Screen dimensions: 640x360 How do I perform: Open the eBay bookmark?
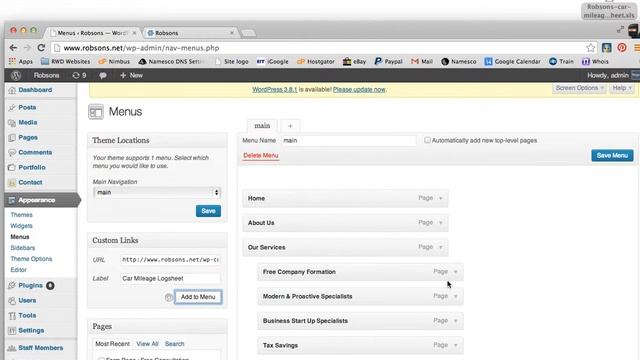tap(354, 61)
